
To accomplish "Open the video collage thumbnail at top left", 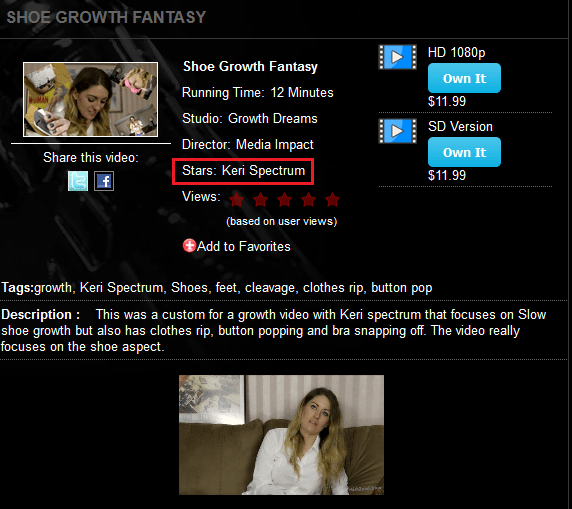I will [x=90, y=99].
